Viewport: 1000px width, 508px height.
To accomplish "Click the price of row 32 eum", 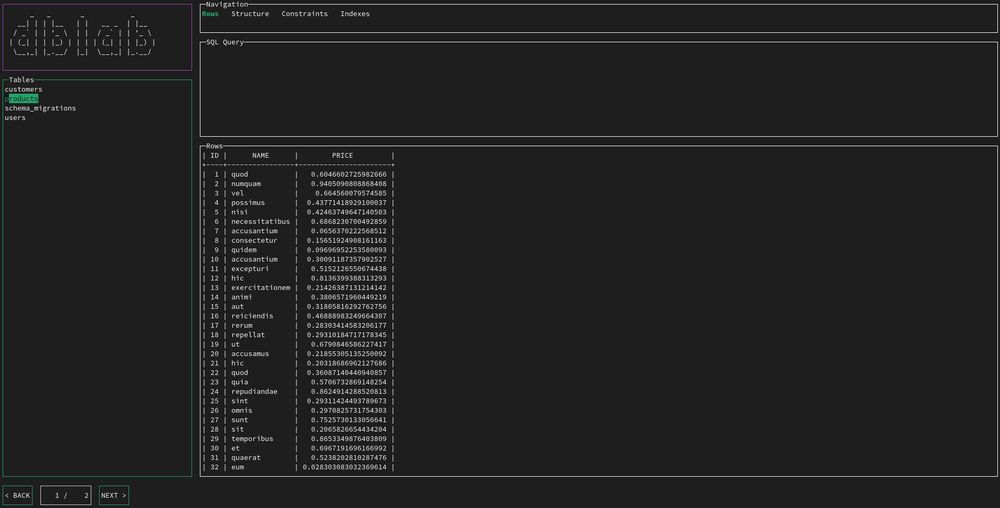I will pyautogui.click(x=344, y=467).
